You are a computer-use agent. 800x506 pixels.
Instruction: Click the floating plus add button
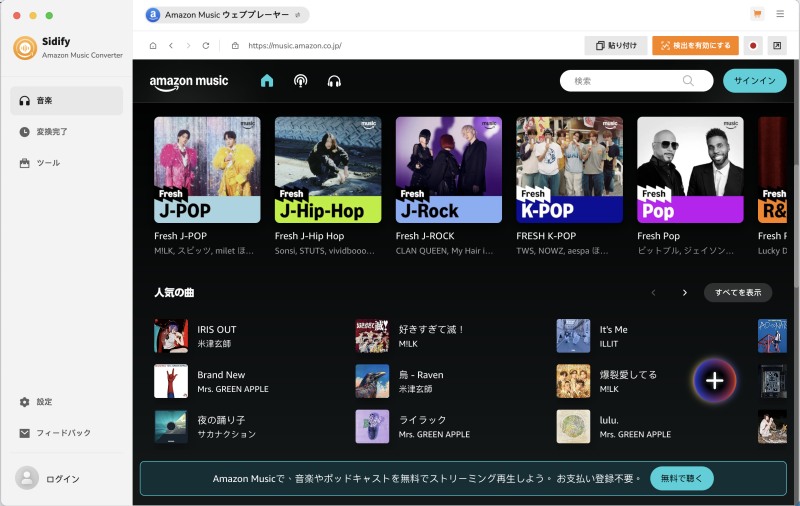point(715,381)
